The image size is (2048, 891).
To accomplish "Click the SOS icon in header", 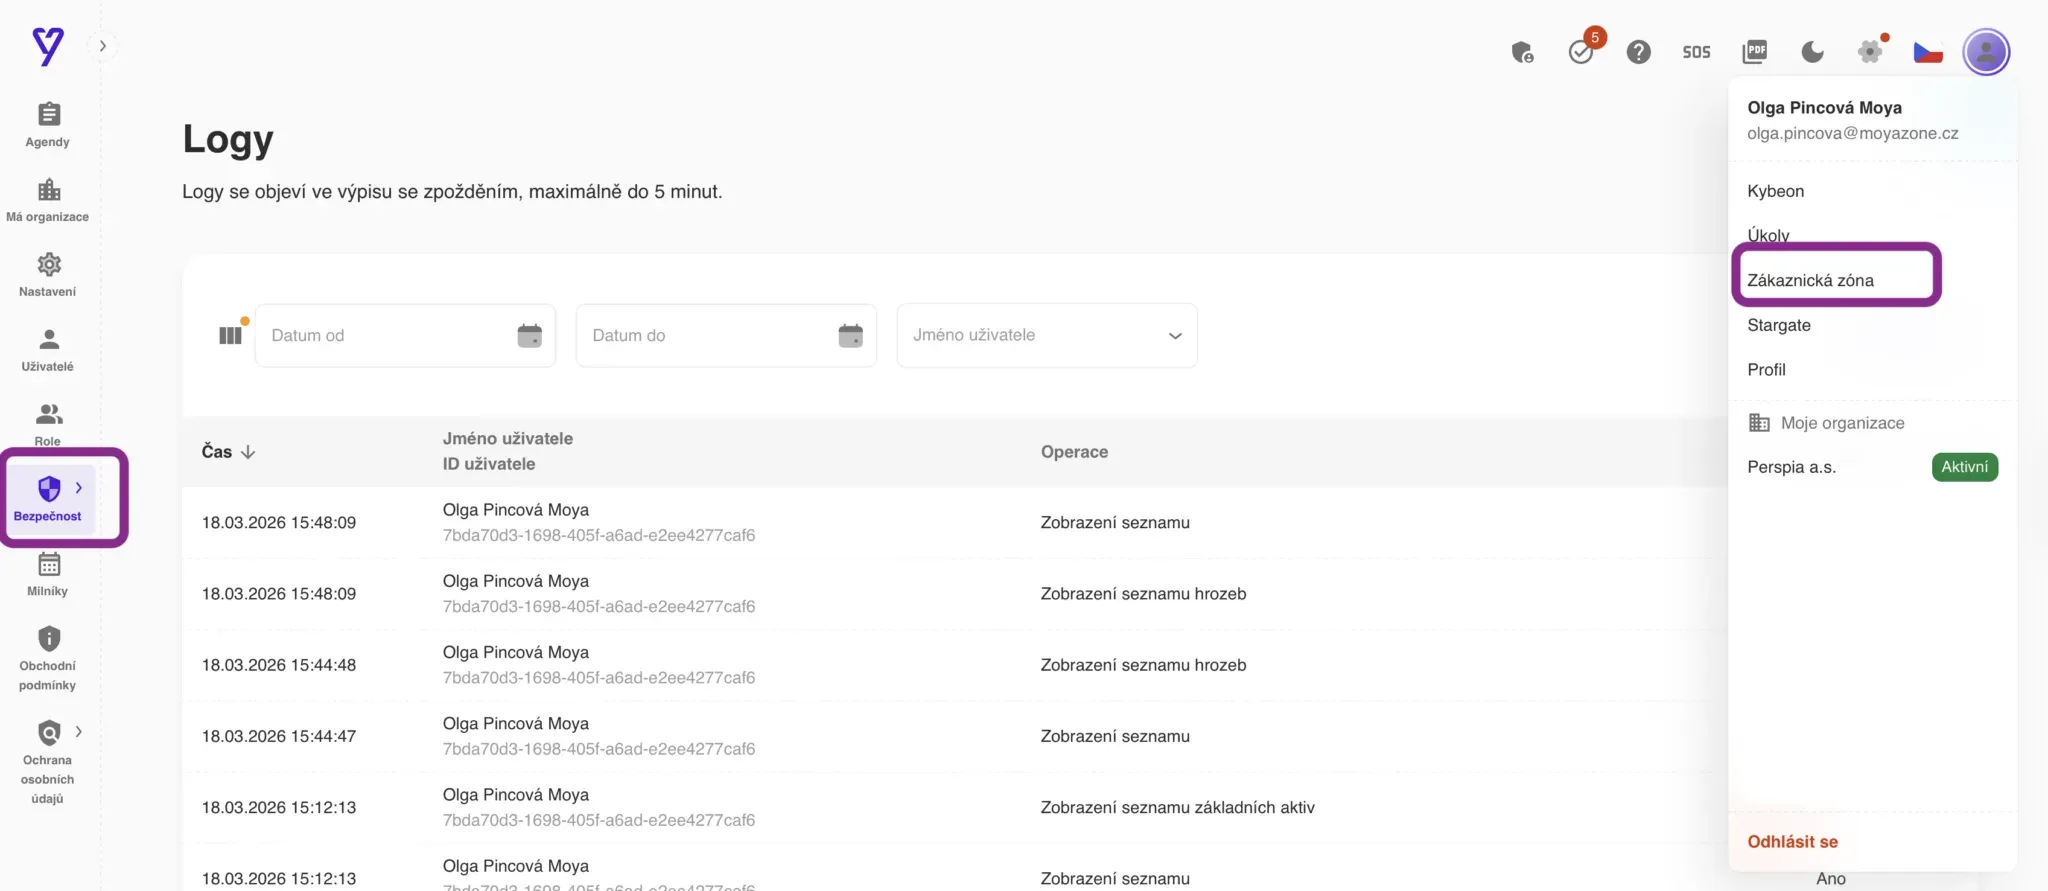I will (x=1696, y=52).
